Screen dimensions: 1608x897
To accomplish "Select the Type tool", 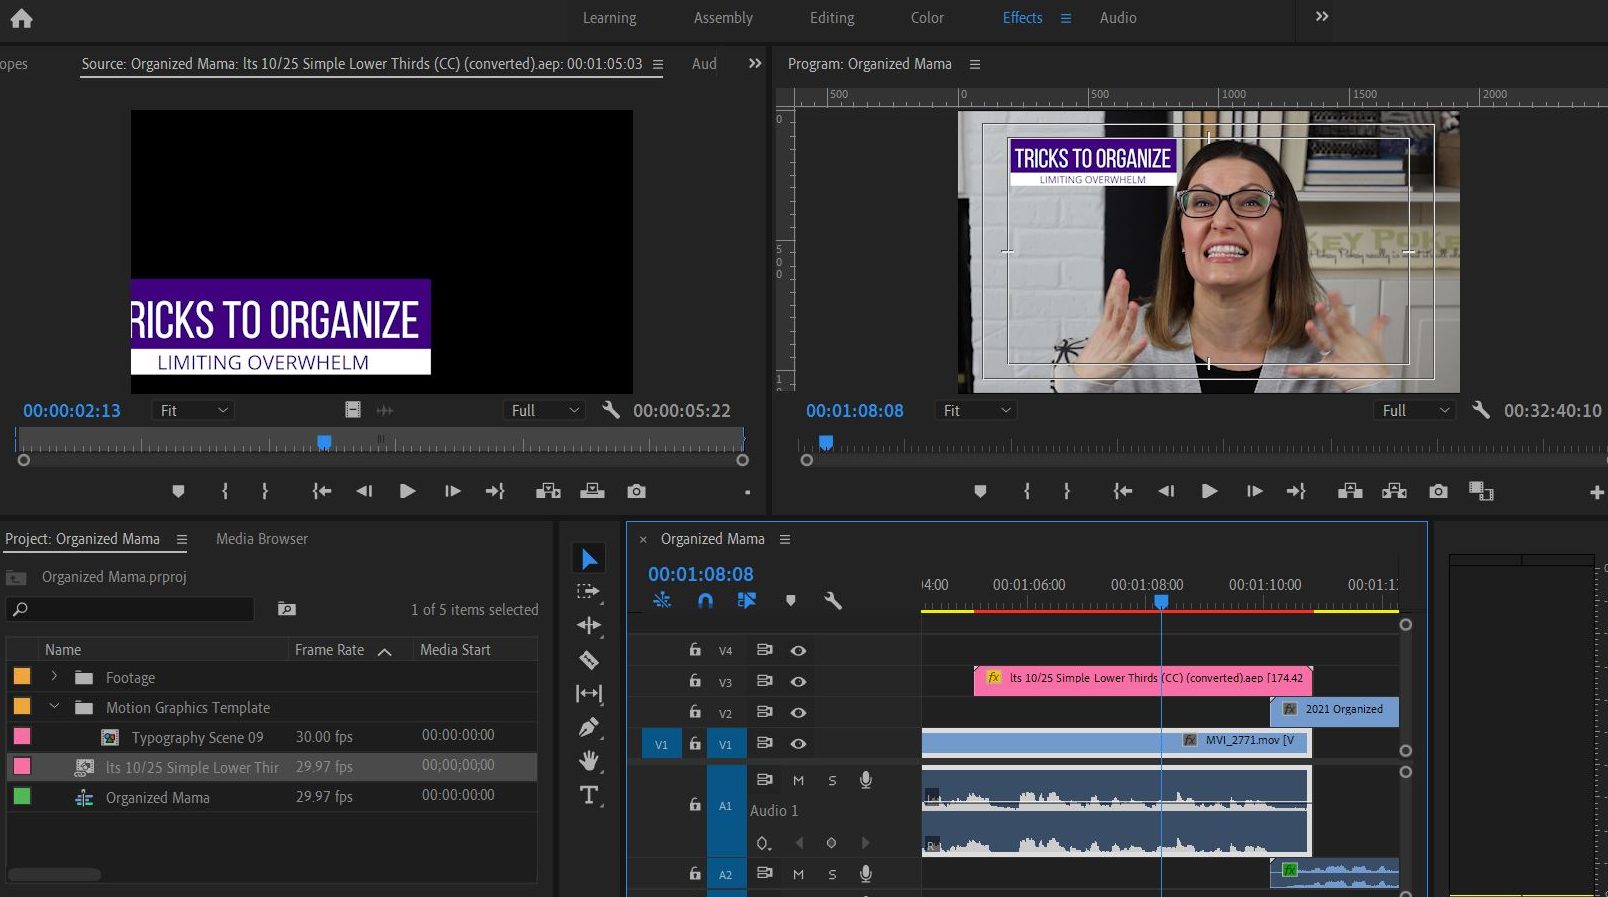I will point(589,795).
